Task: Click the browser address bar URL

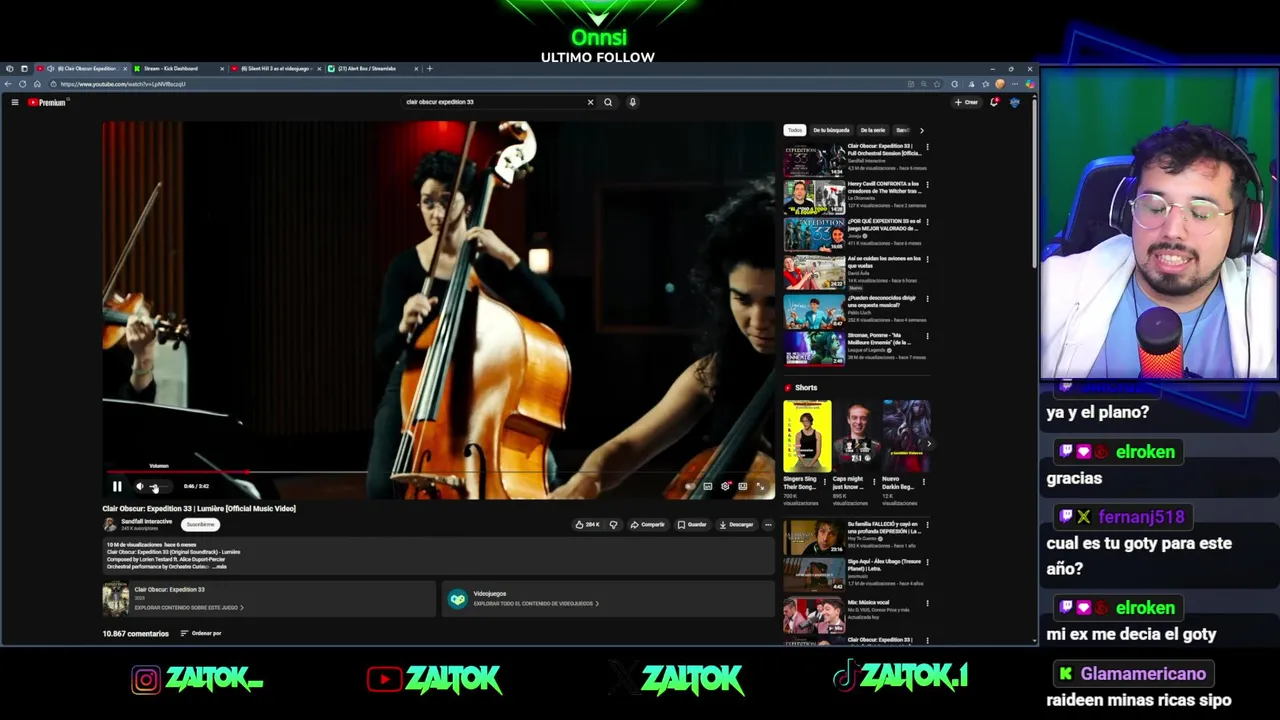Action: (123, 84)
